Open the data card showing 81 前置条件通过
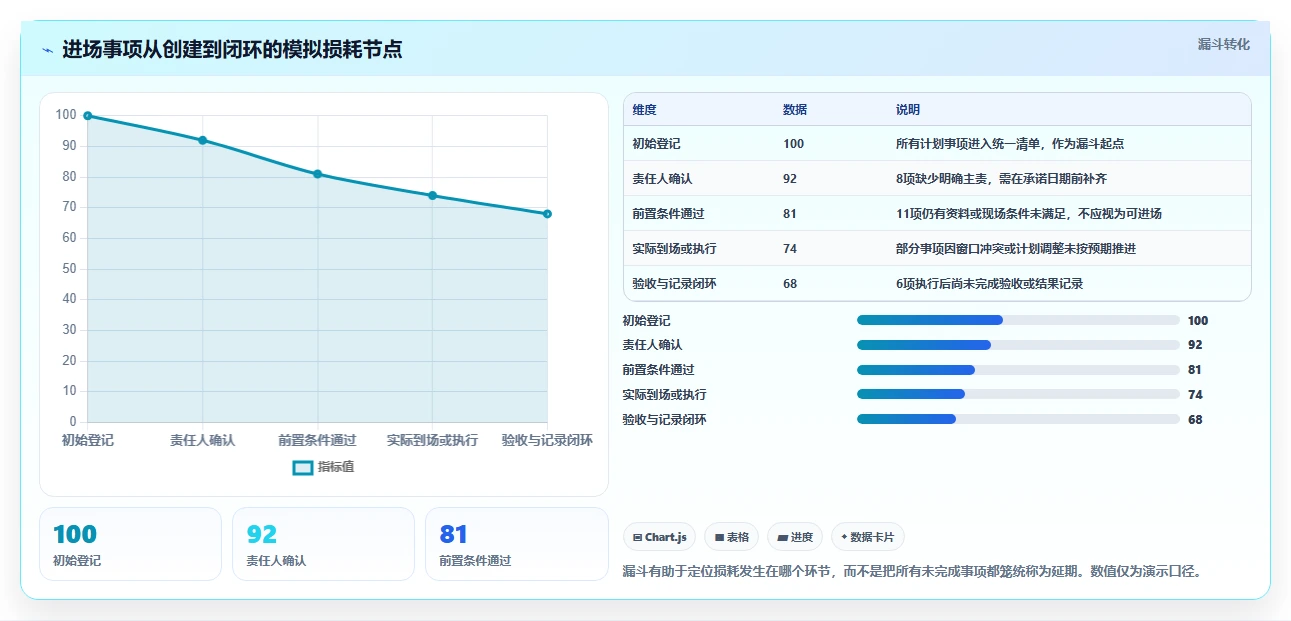This screenshot has height=621, width=1291. 516,544
